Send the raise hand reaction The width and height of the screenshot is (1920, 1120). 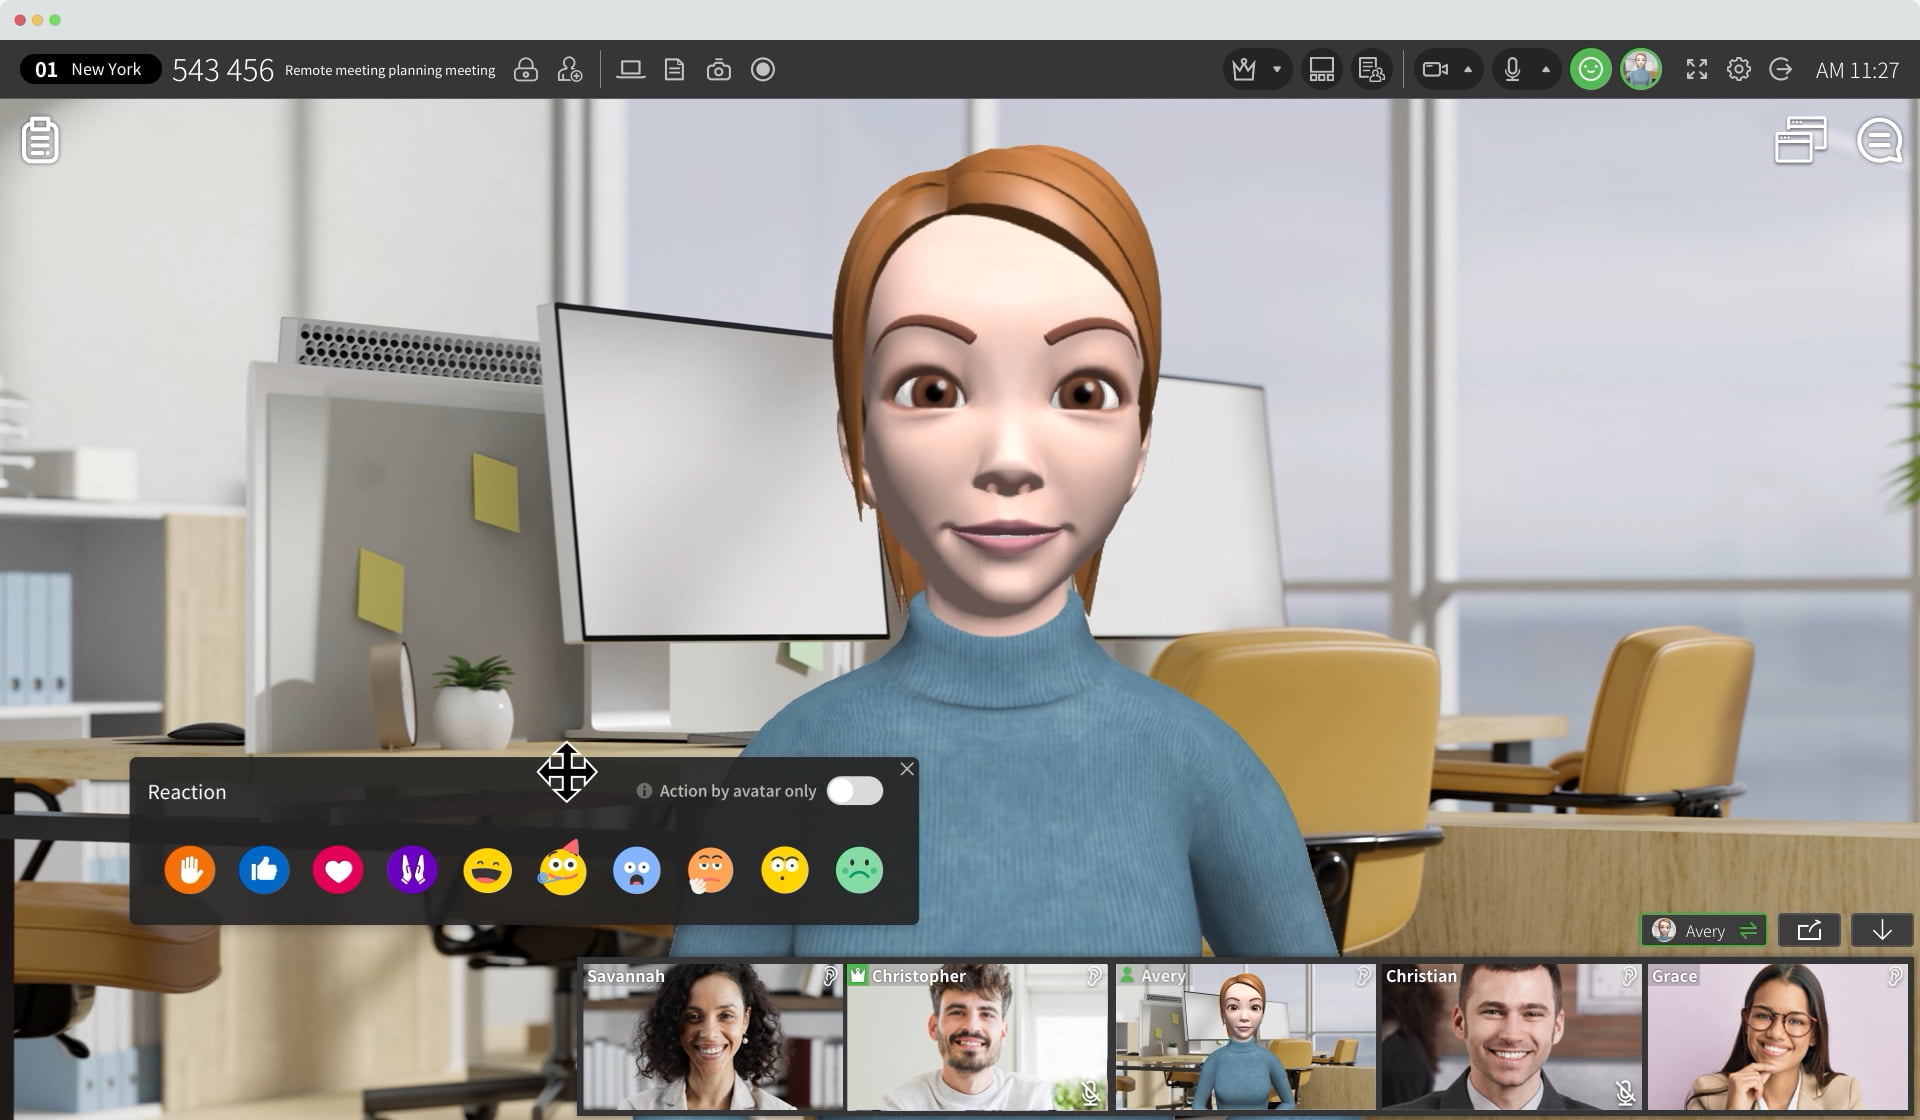(190, 870)
